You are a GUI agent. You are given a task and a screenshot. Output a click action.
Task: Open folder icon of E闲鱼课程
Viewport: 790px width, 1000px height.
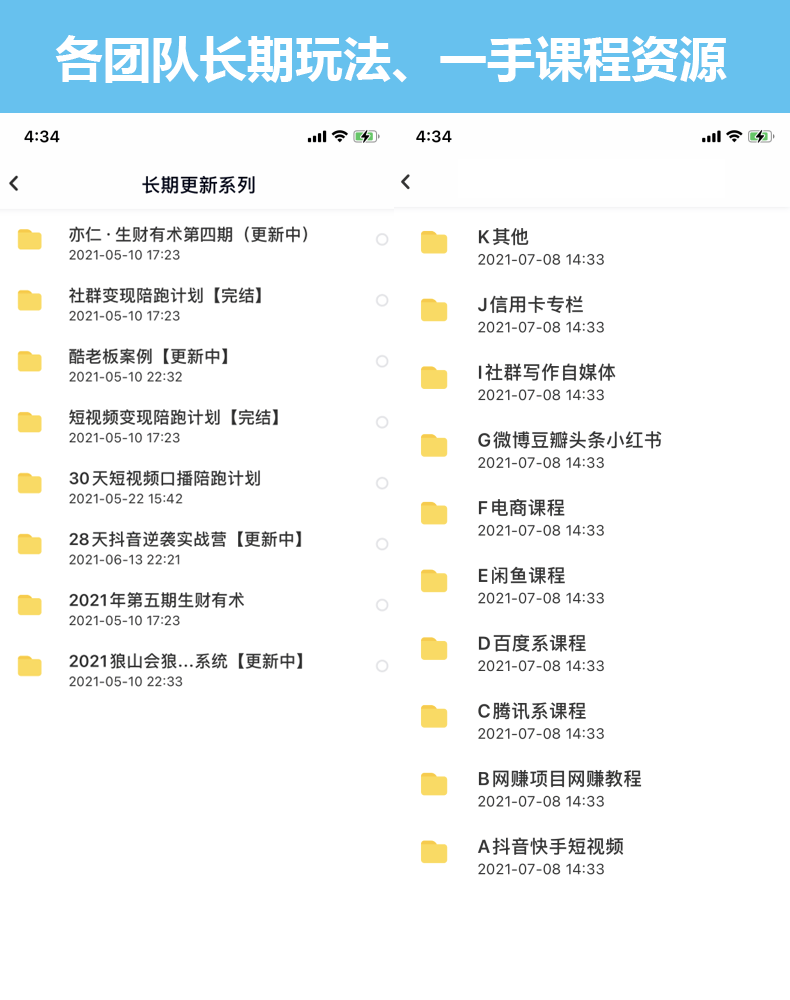[x=434, y=581]
